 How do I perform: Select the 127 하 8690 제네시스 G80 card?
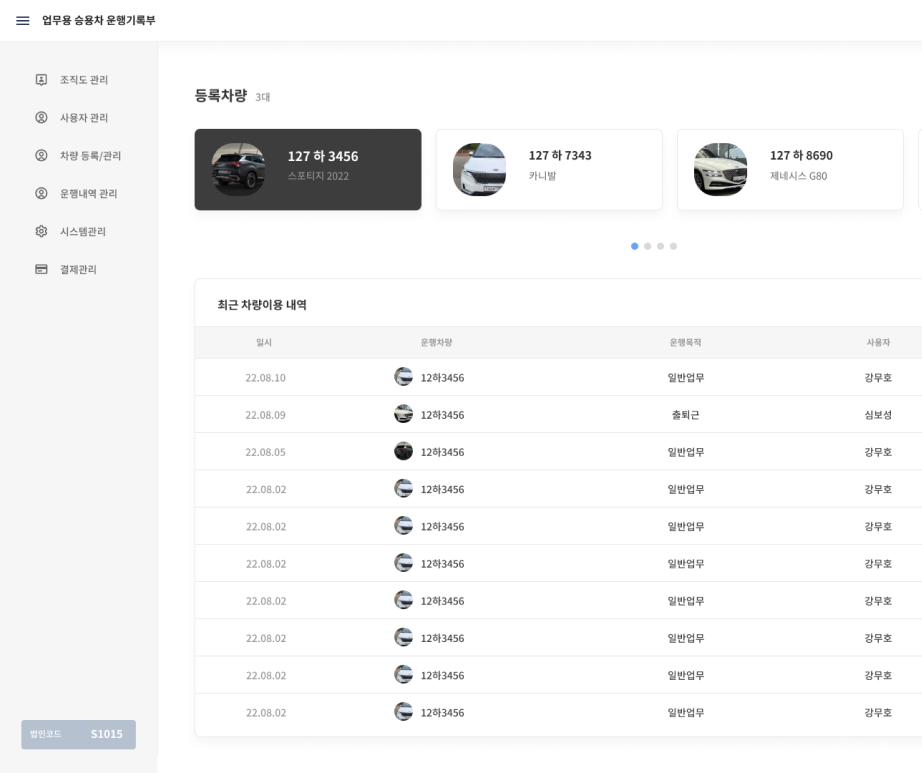click(790, 169)
